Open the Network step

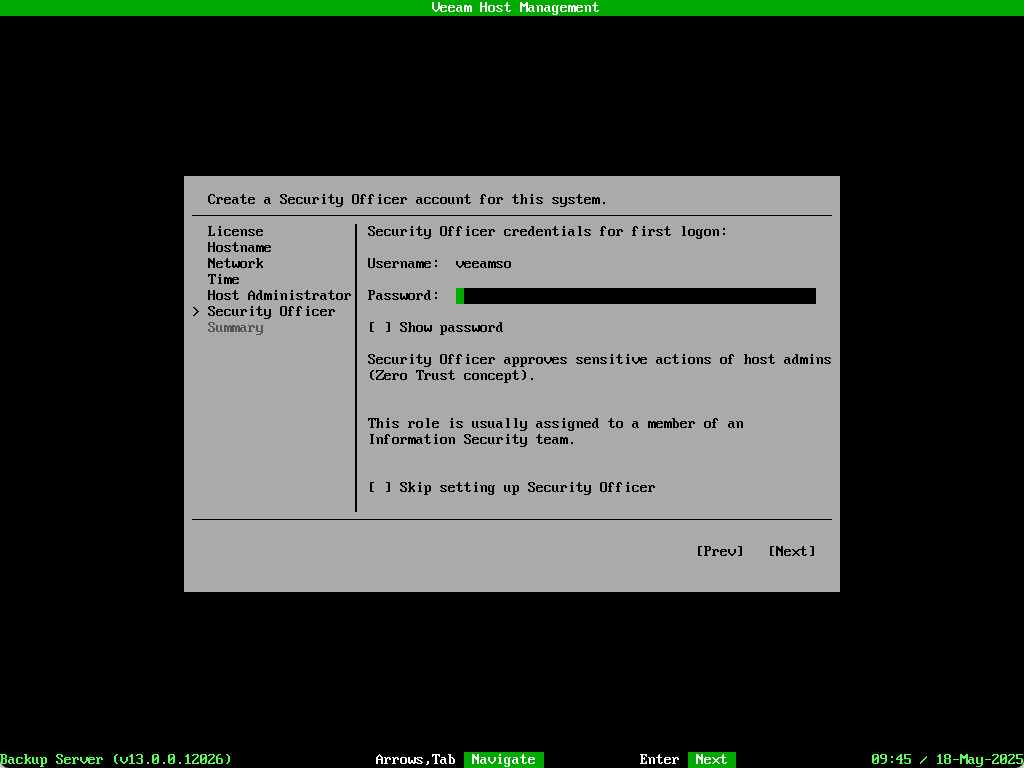[x=235, y=264]
